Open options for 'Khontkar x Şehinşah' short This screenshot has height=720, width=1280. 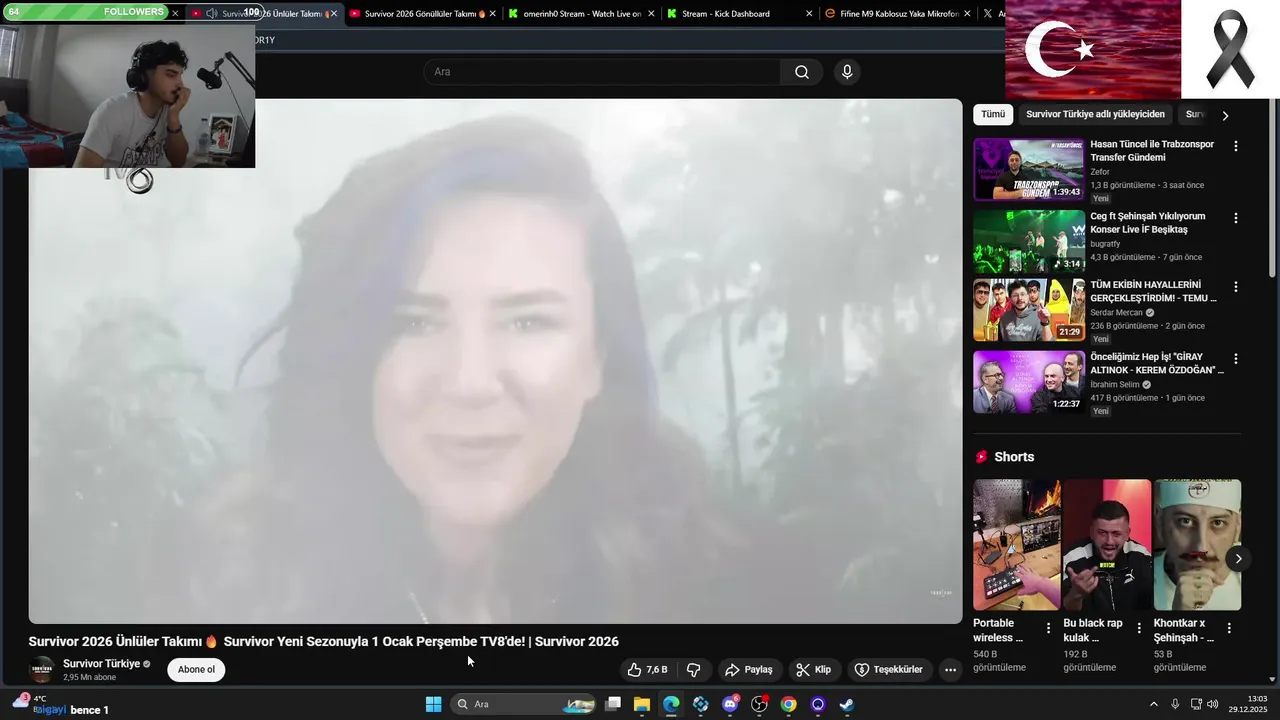point(1229,628)
